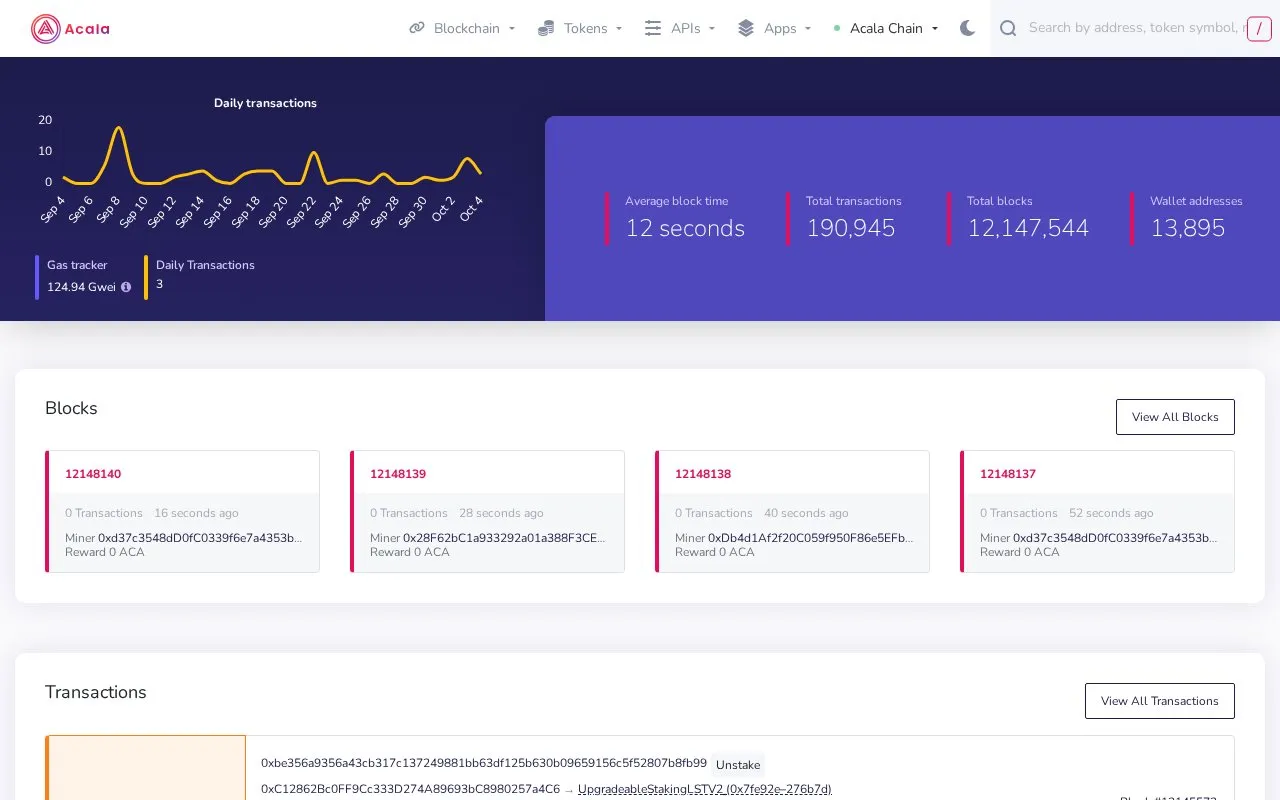Click the Daily Transactions legend label
Viewport: 1280px width, 800px height.
[x=205, y=265]
